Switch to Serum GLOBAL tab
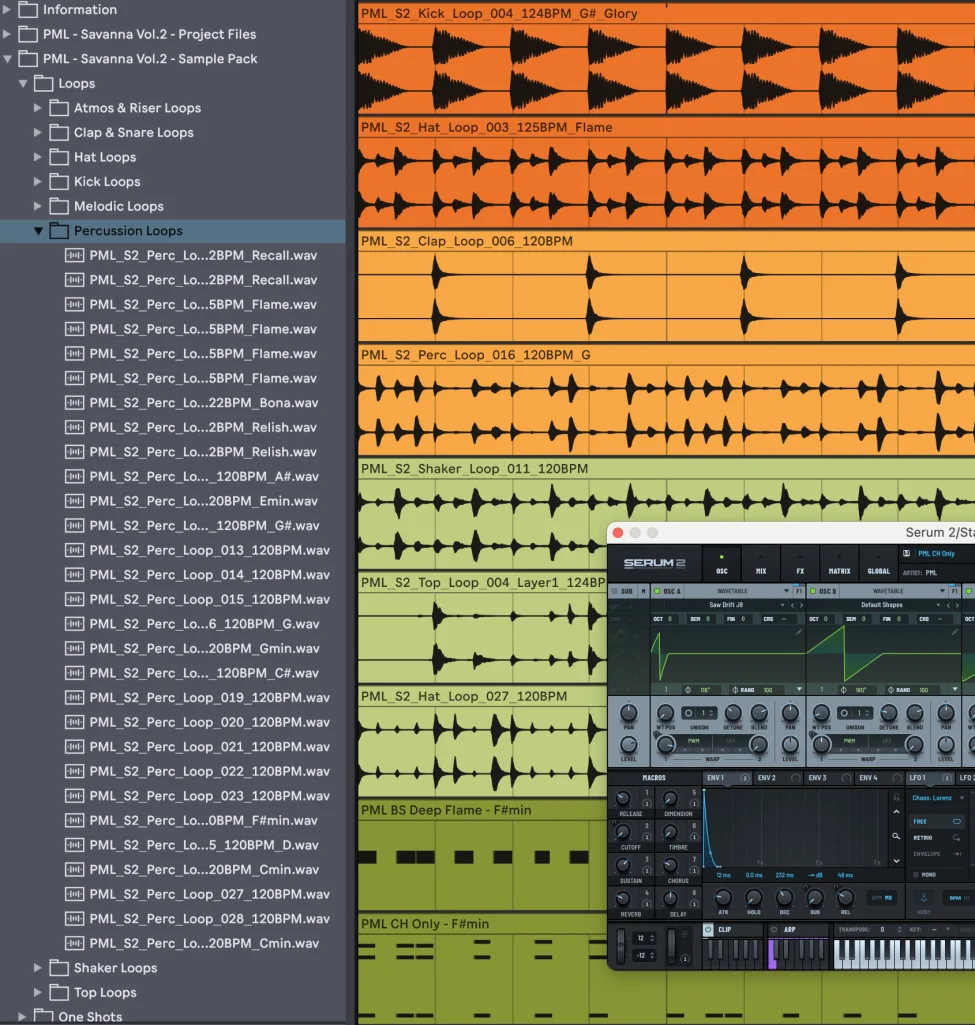975x1025 pixels. click(878, 565)
